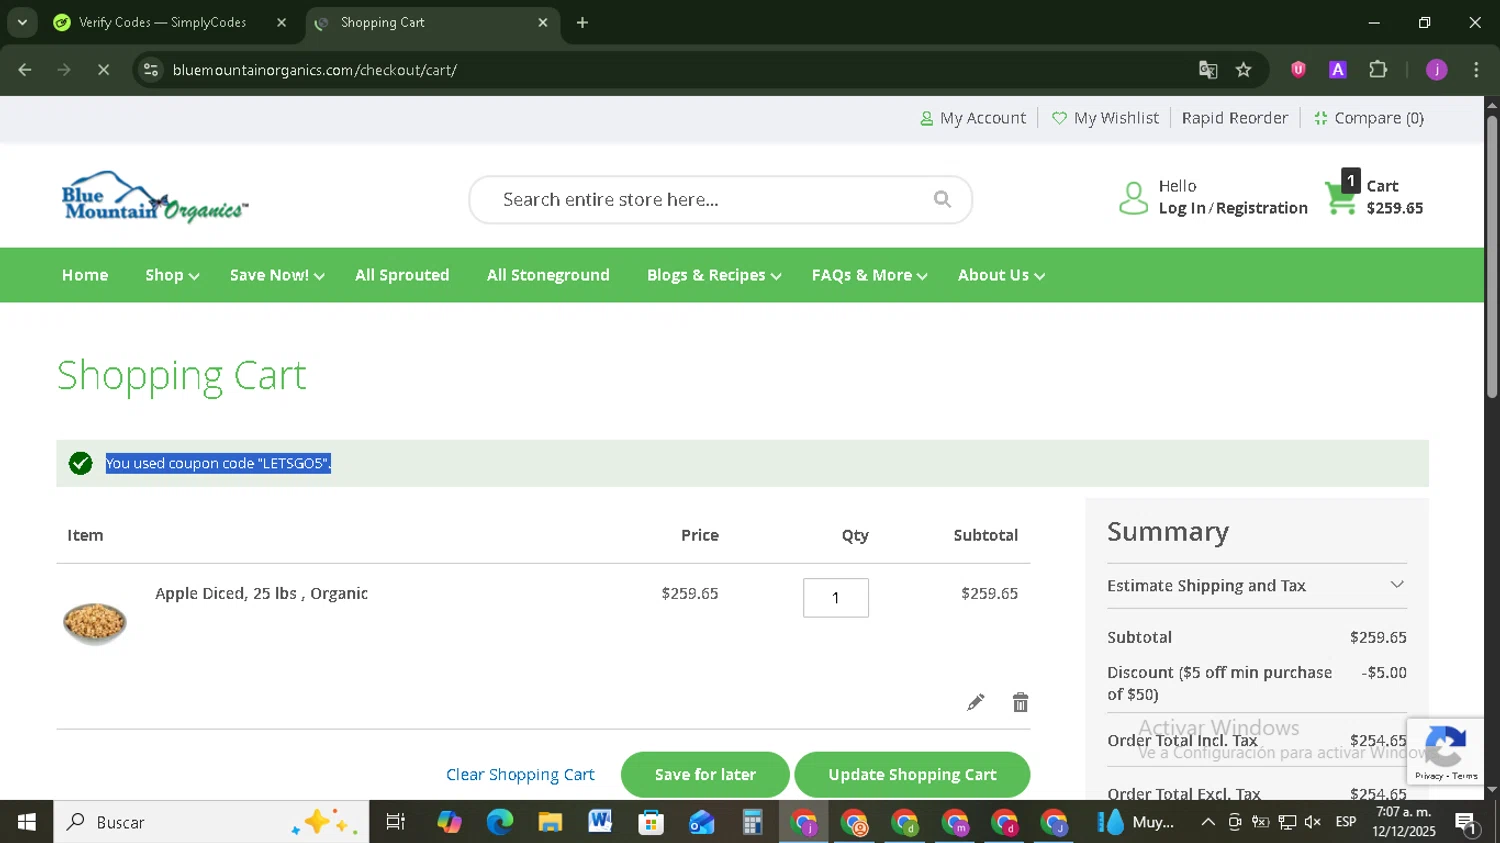Click the reCAPTCHA badge
Image resolution: width=1500 pixels, height=843 pixels.
pyautogui.click(x=1445, y=750)
